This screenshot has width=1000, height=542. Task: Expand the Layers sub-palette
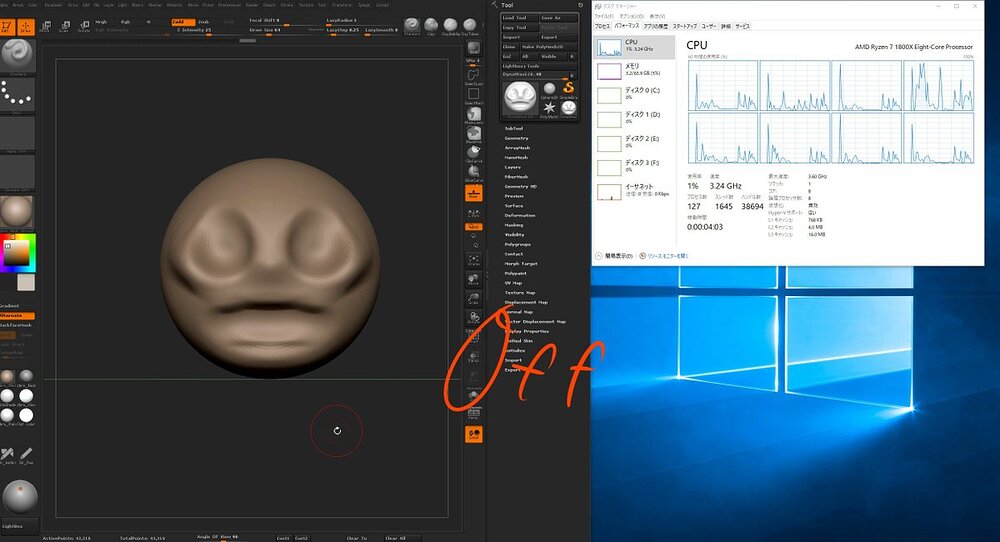[x=513, y=167]
